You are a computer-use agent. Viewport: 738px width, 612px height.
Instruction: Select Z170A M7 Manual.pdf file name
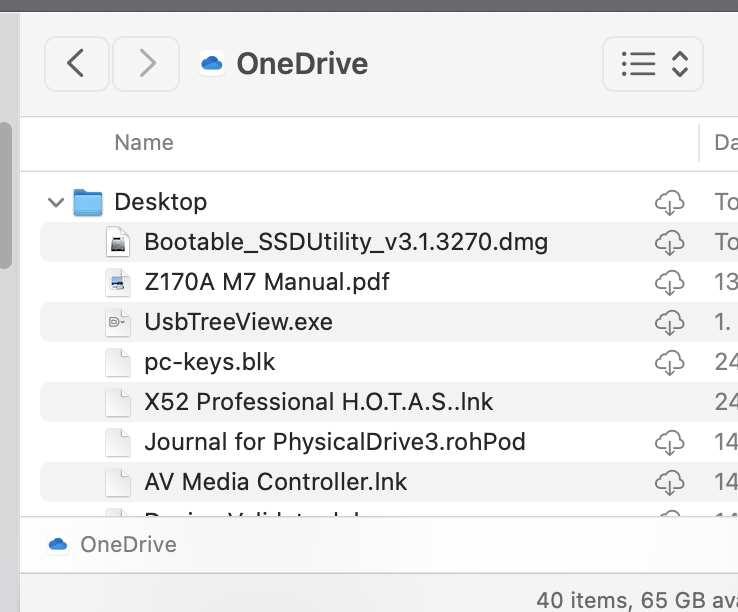267,282
